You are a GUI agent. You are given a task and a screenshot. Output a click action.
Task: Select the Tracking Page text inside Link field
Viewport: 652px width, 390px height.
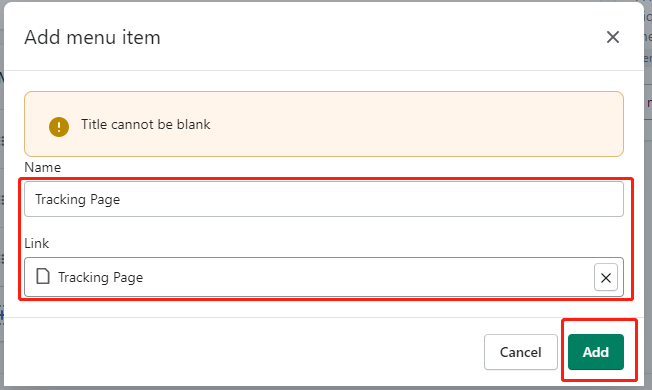pos(100,277)
